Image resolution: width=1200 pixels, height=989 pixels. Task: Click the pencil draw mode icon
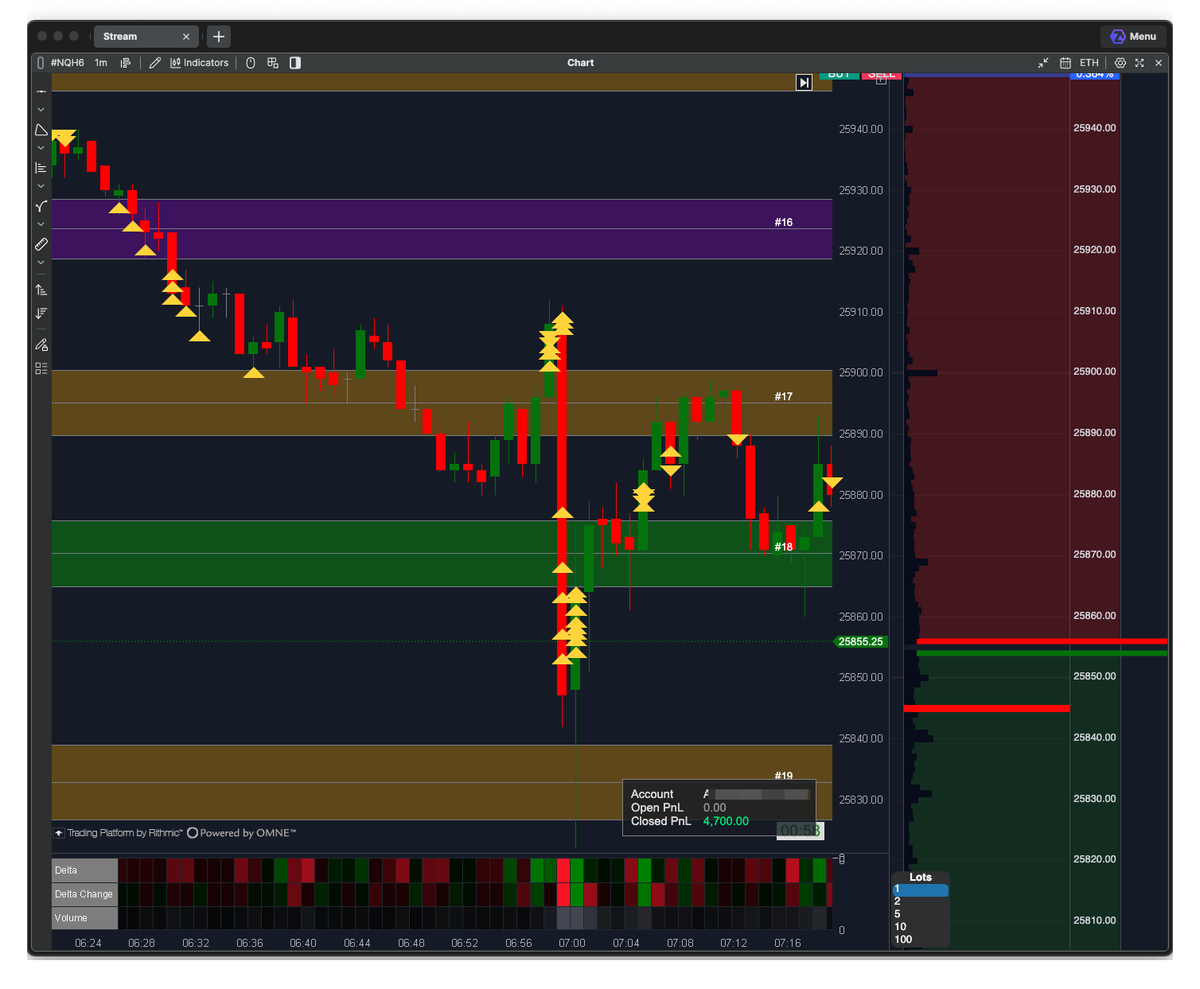tap(155, 63)
